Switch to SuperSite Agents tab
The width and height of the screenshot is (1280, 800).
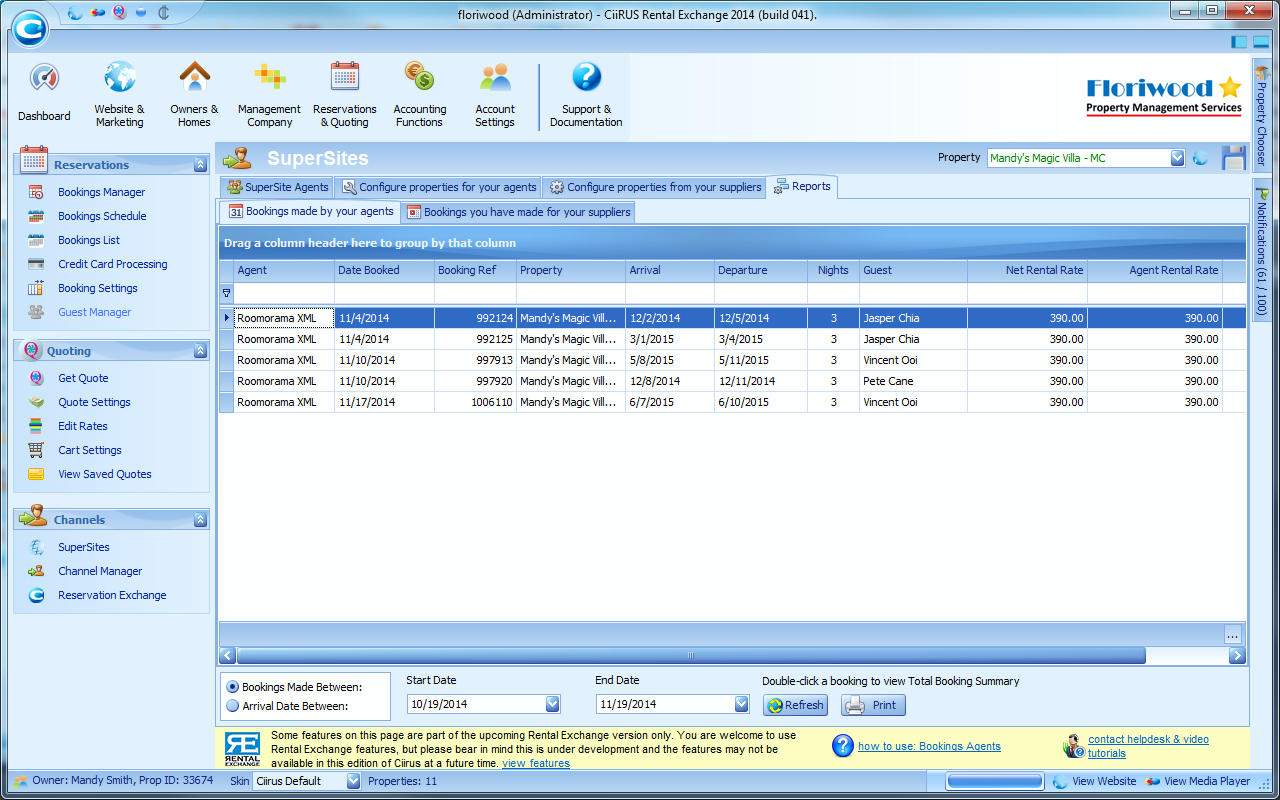point(278,187)
